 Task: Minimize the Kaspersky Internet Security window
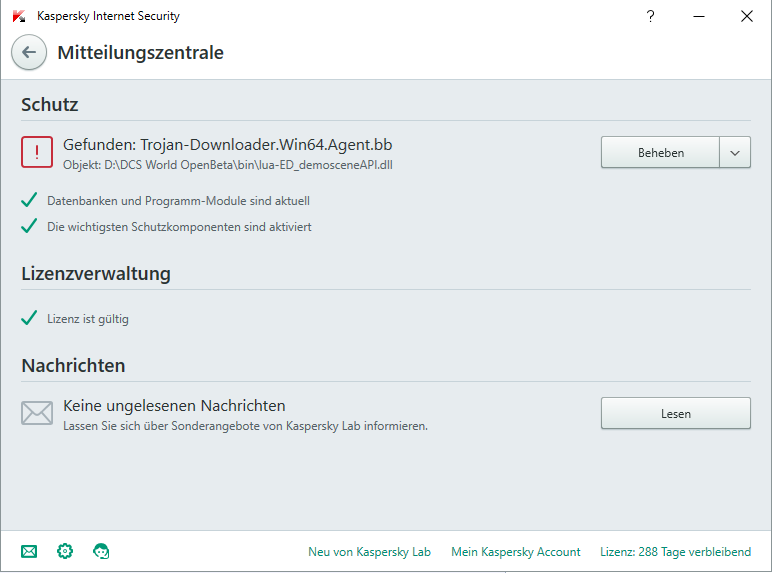(x=699, y=16)
